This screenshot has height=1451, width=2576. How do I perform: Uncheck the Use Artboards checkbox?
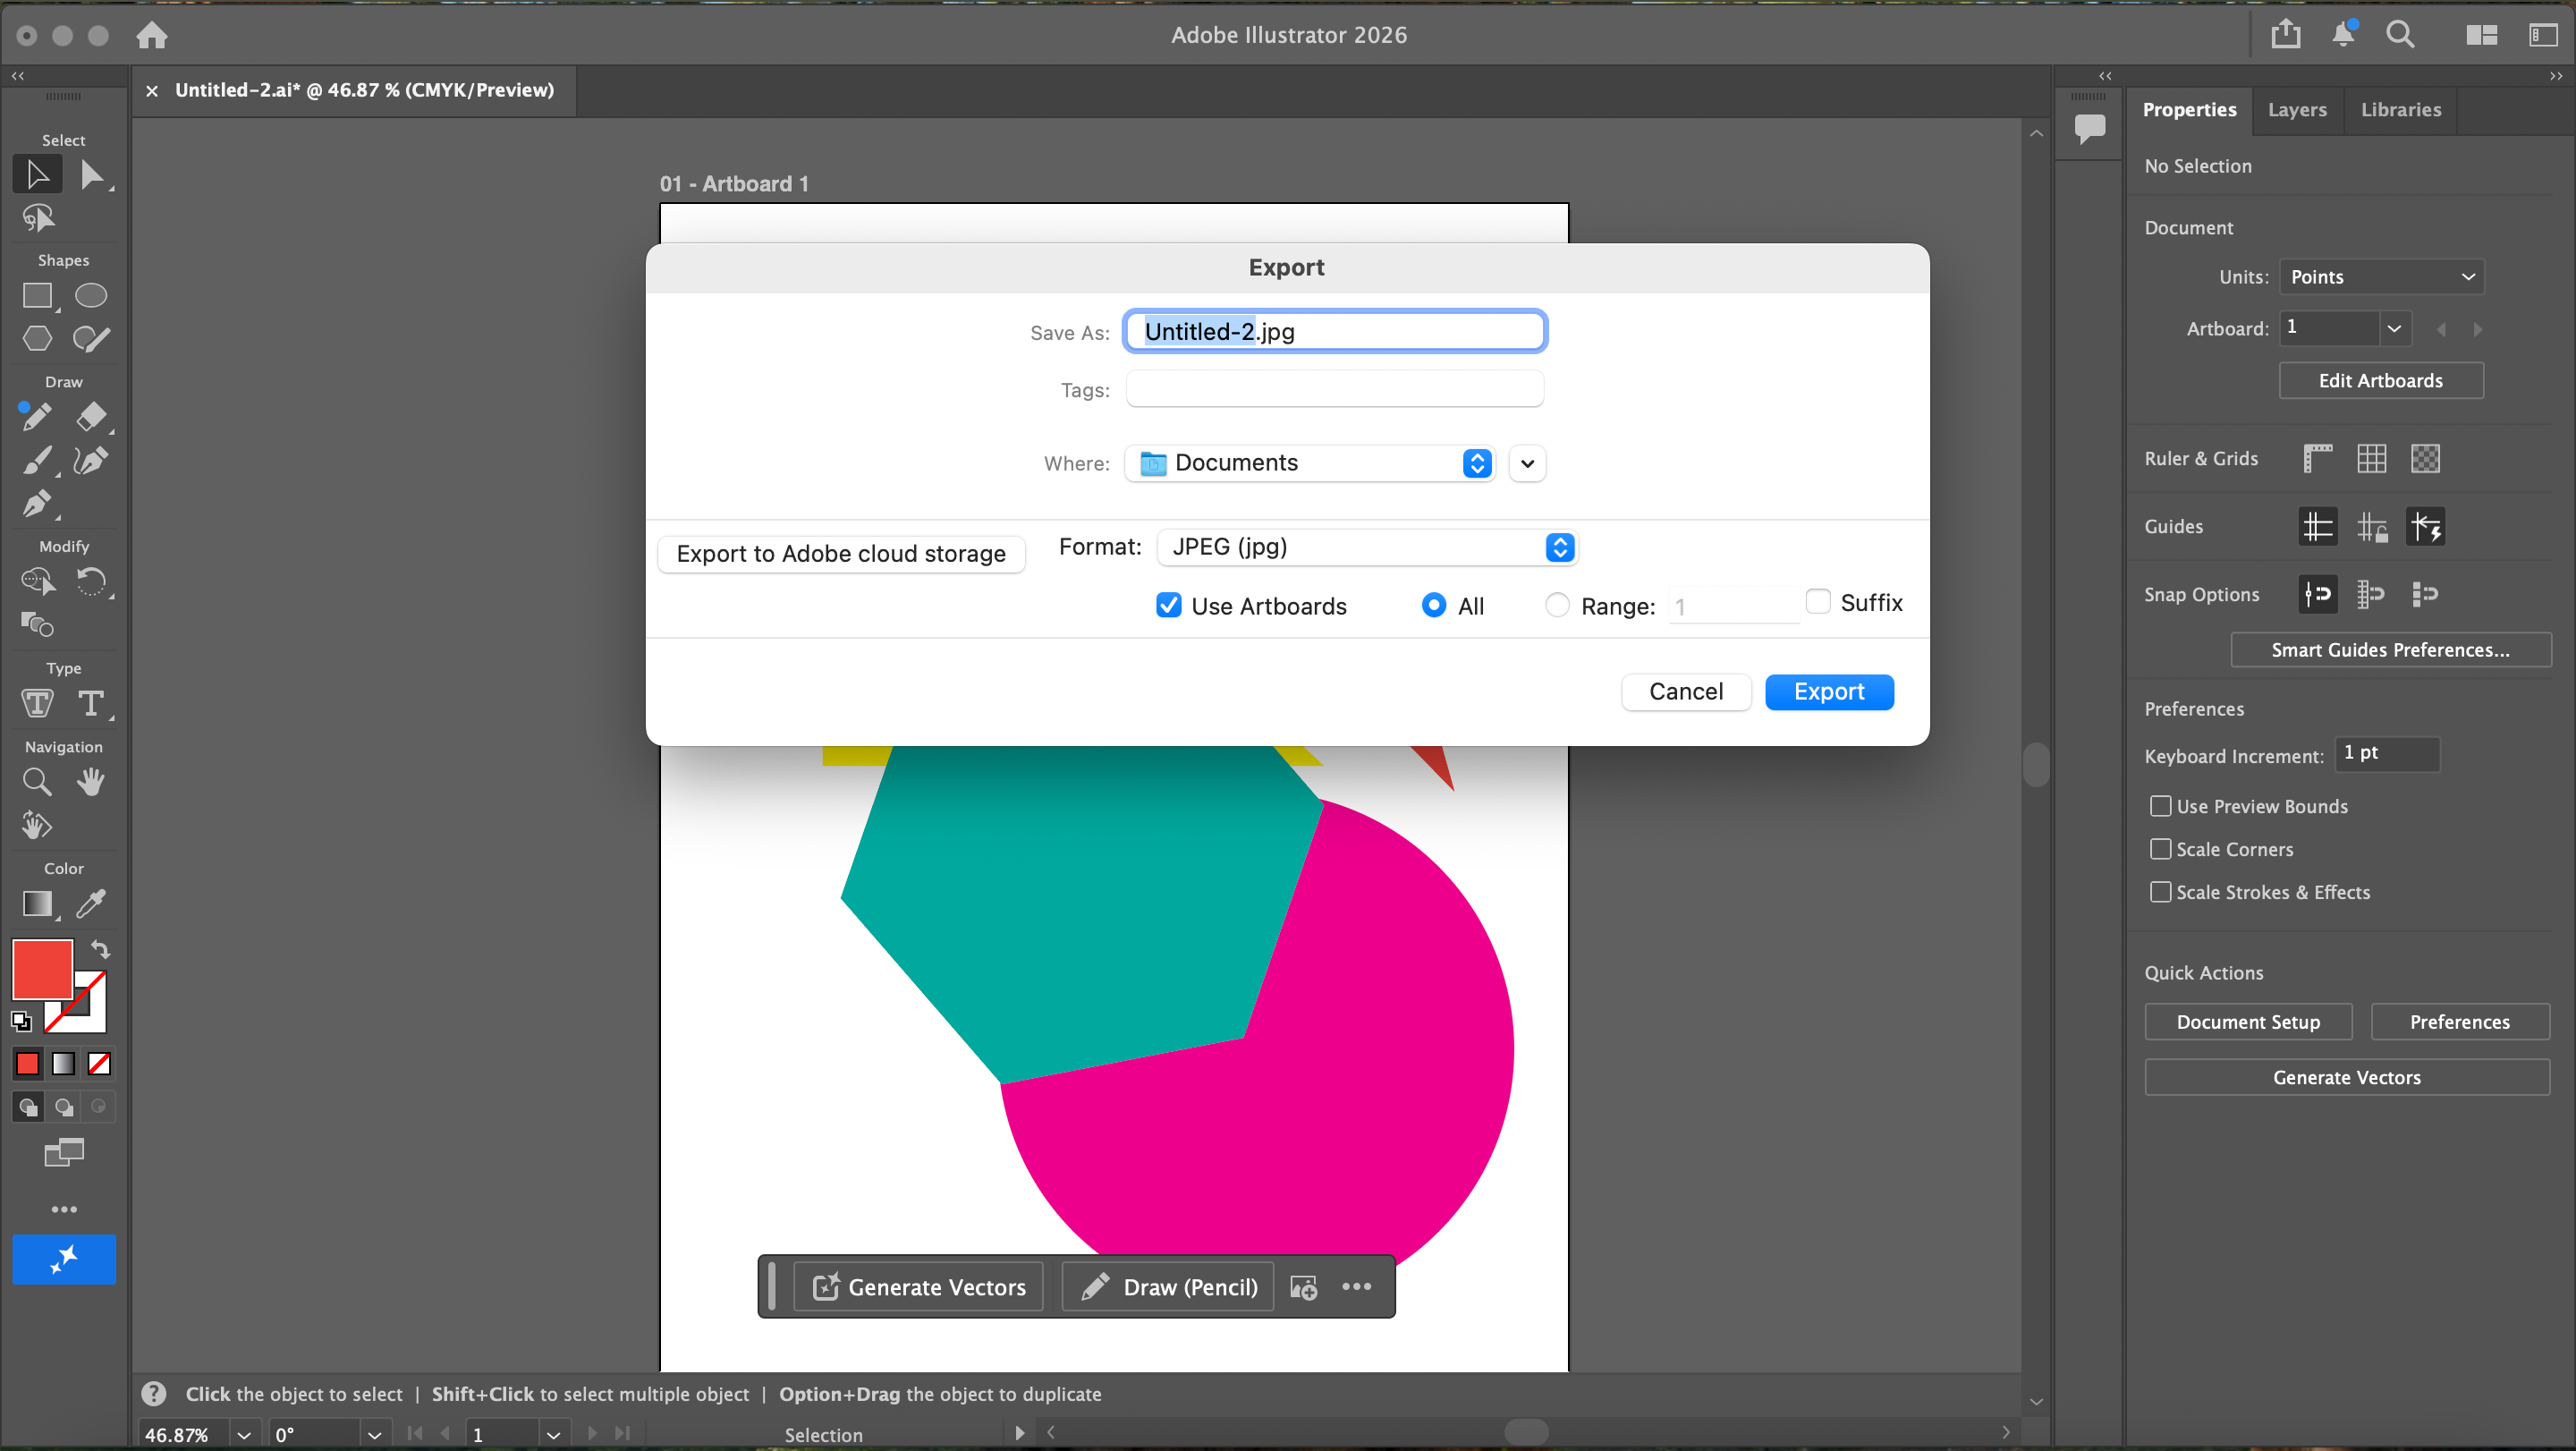click(x=1168, y=605)
